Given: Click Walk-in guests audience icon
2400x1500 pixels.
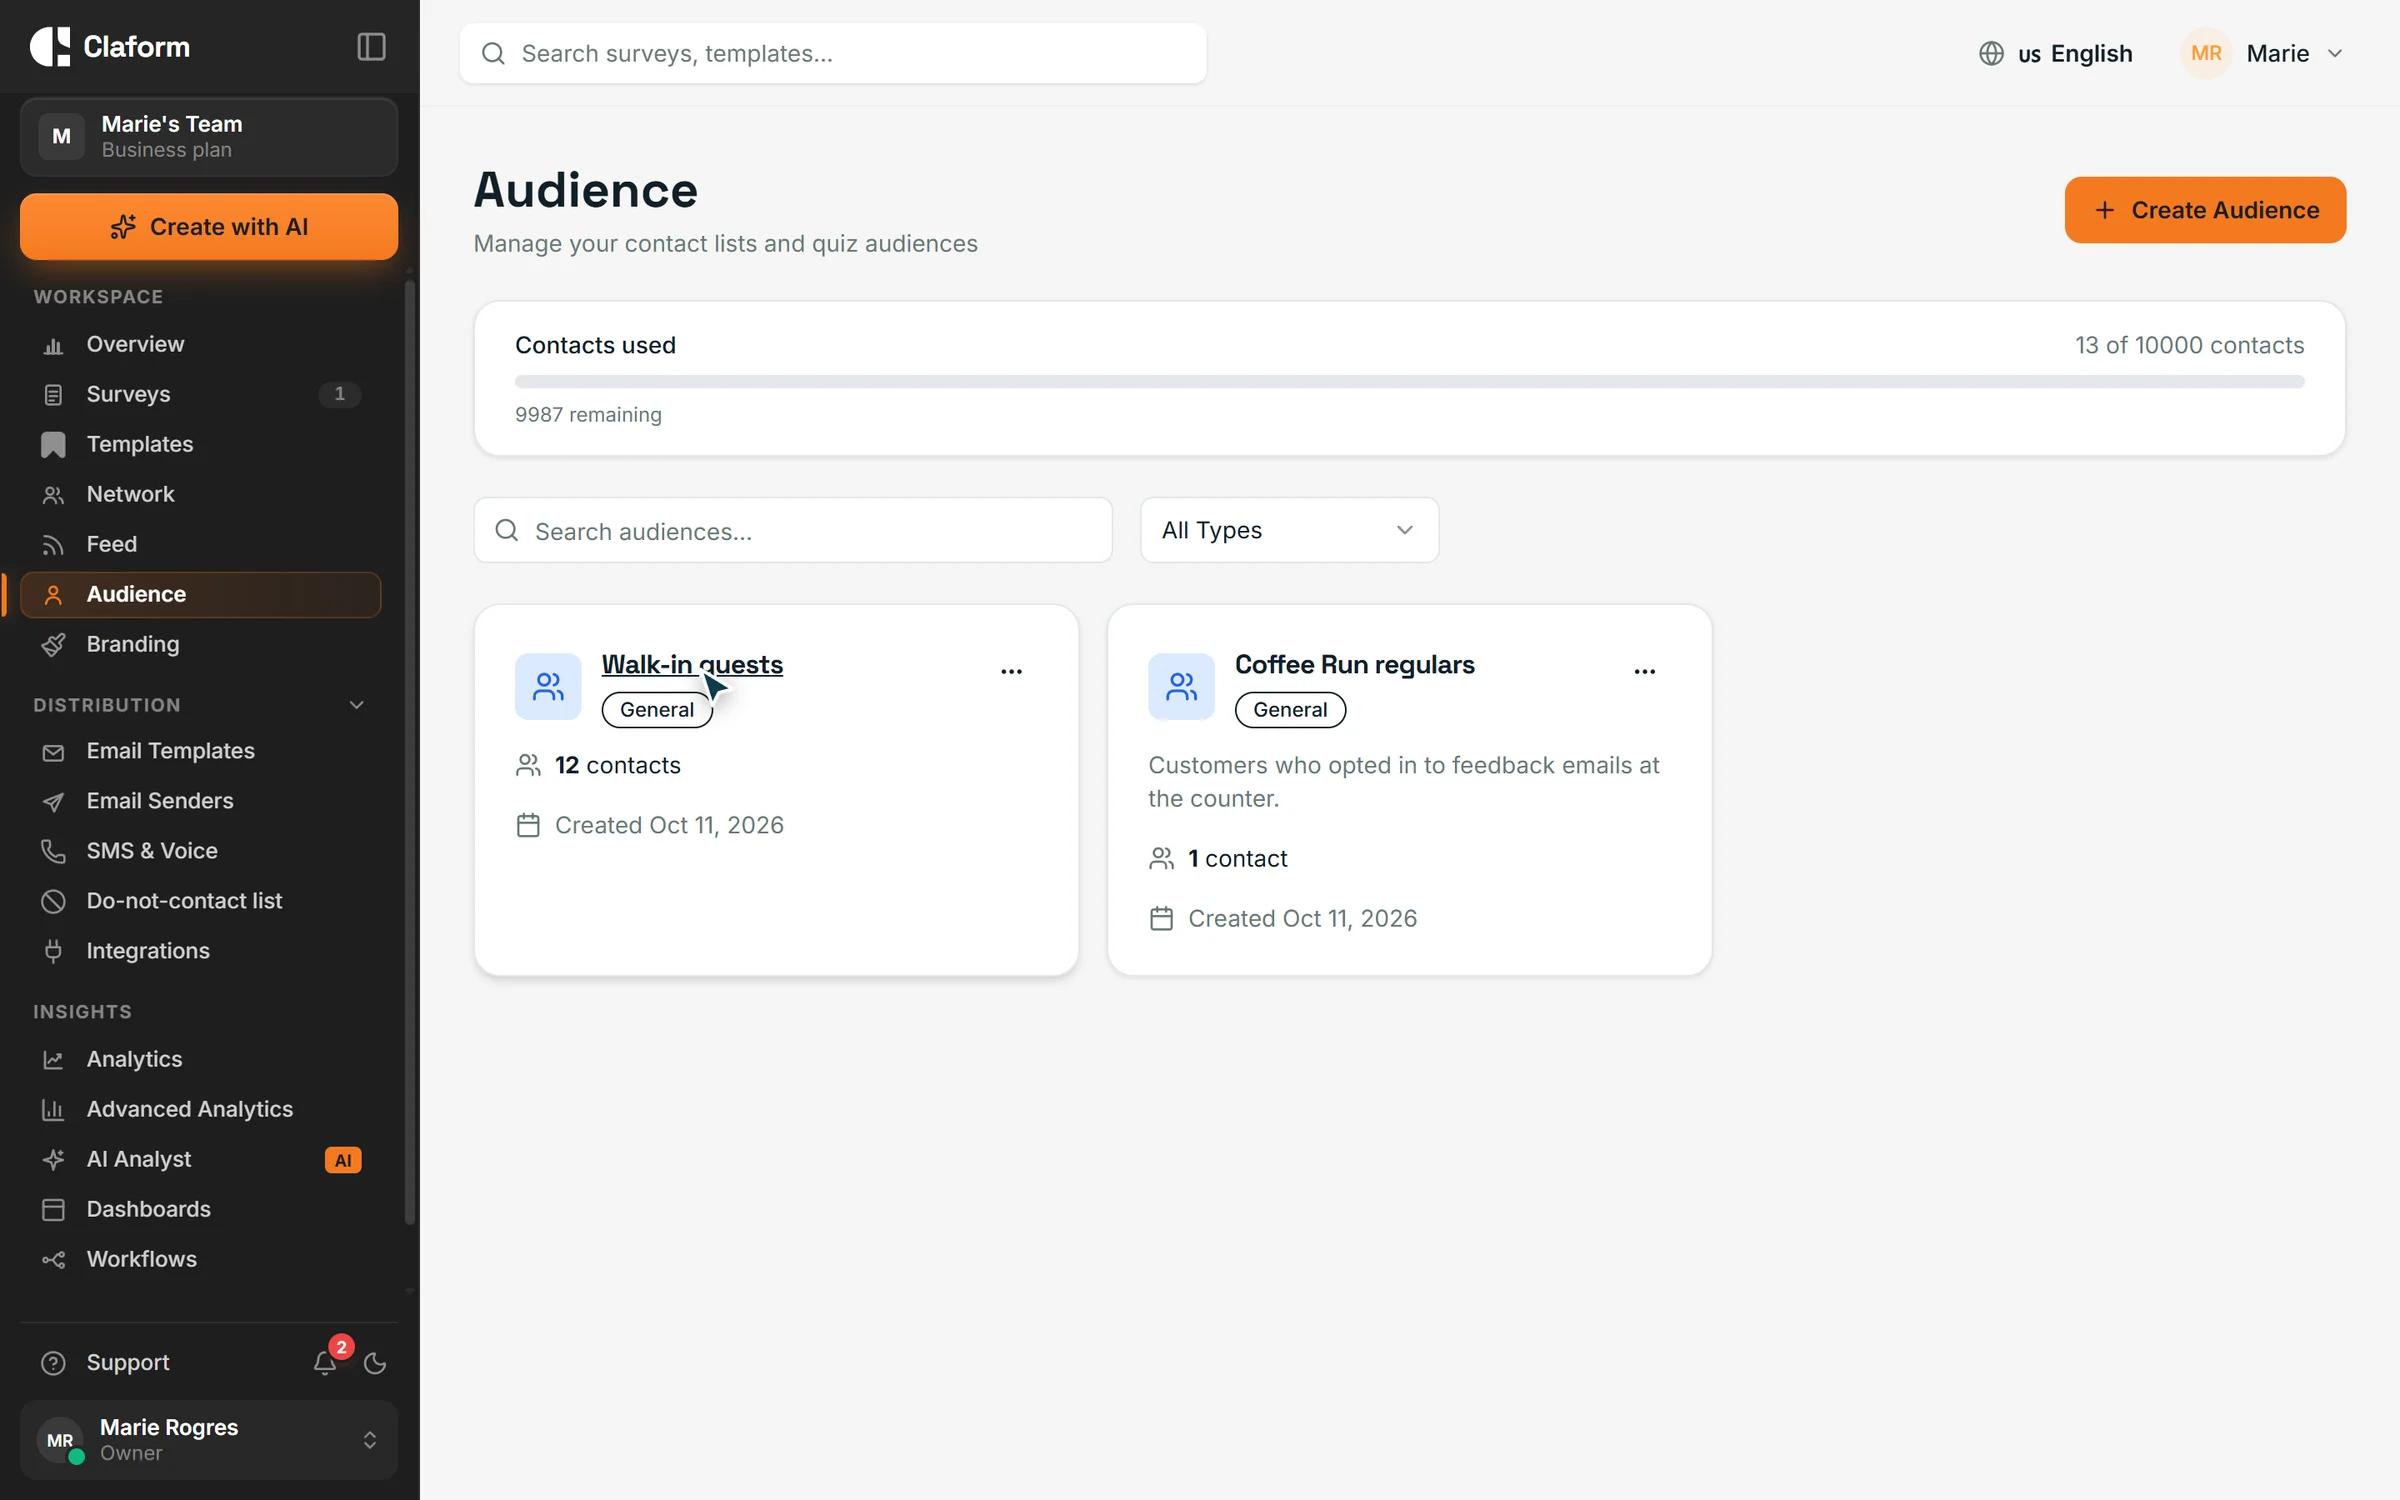Looking at the screenshot, I should coord(548,686).
